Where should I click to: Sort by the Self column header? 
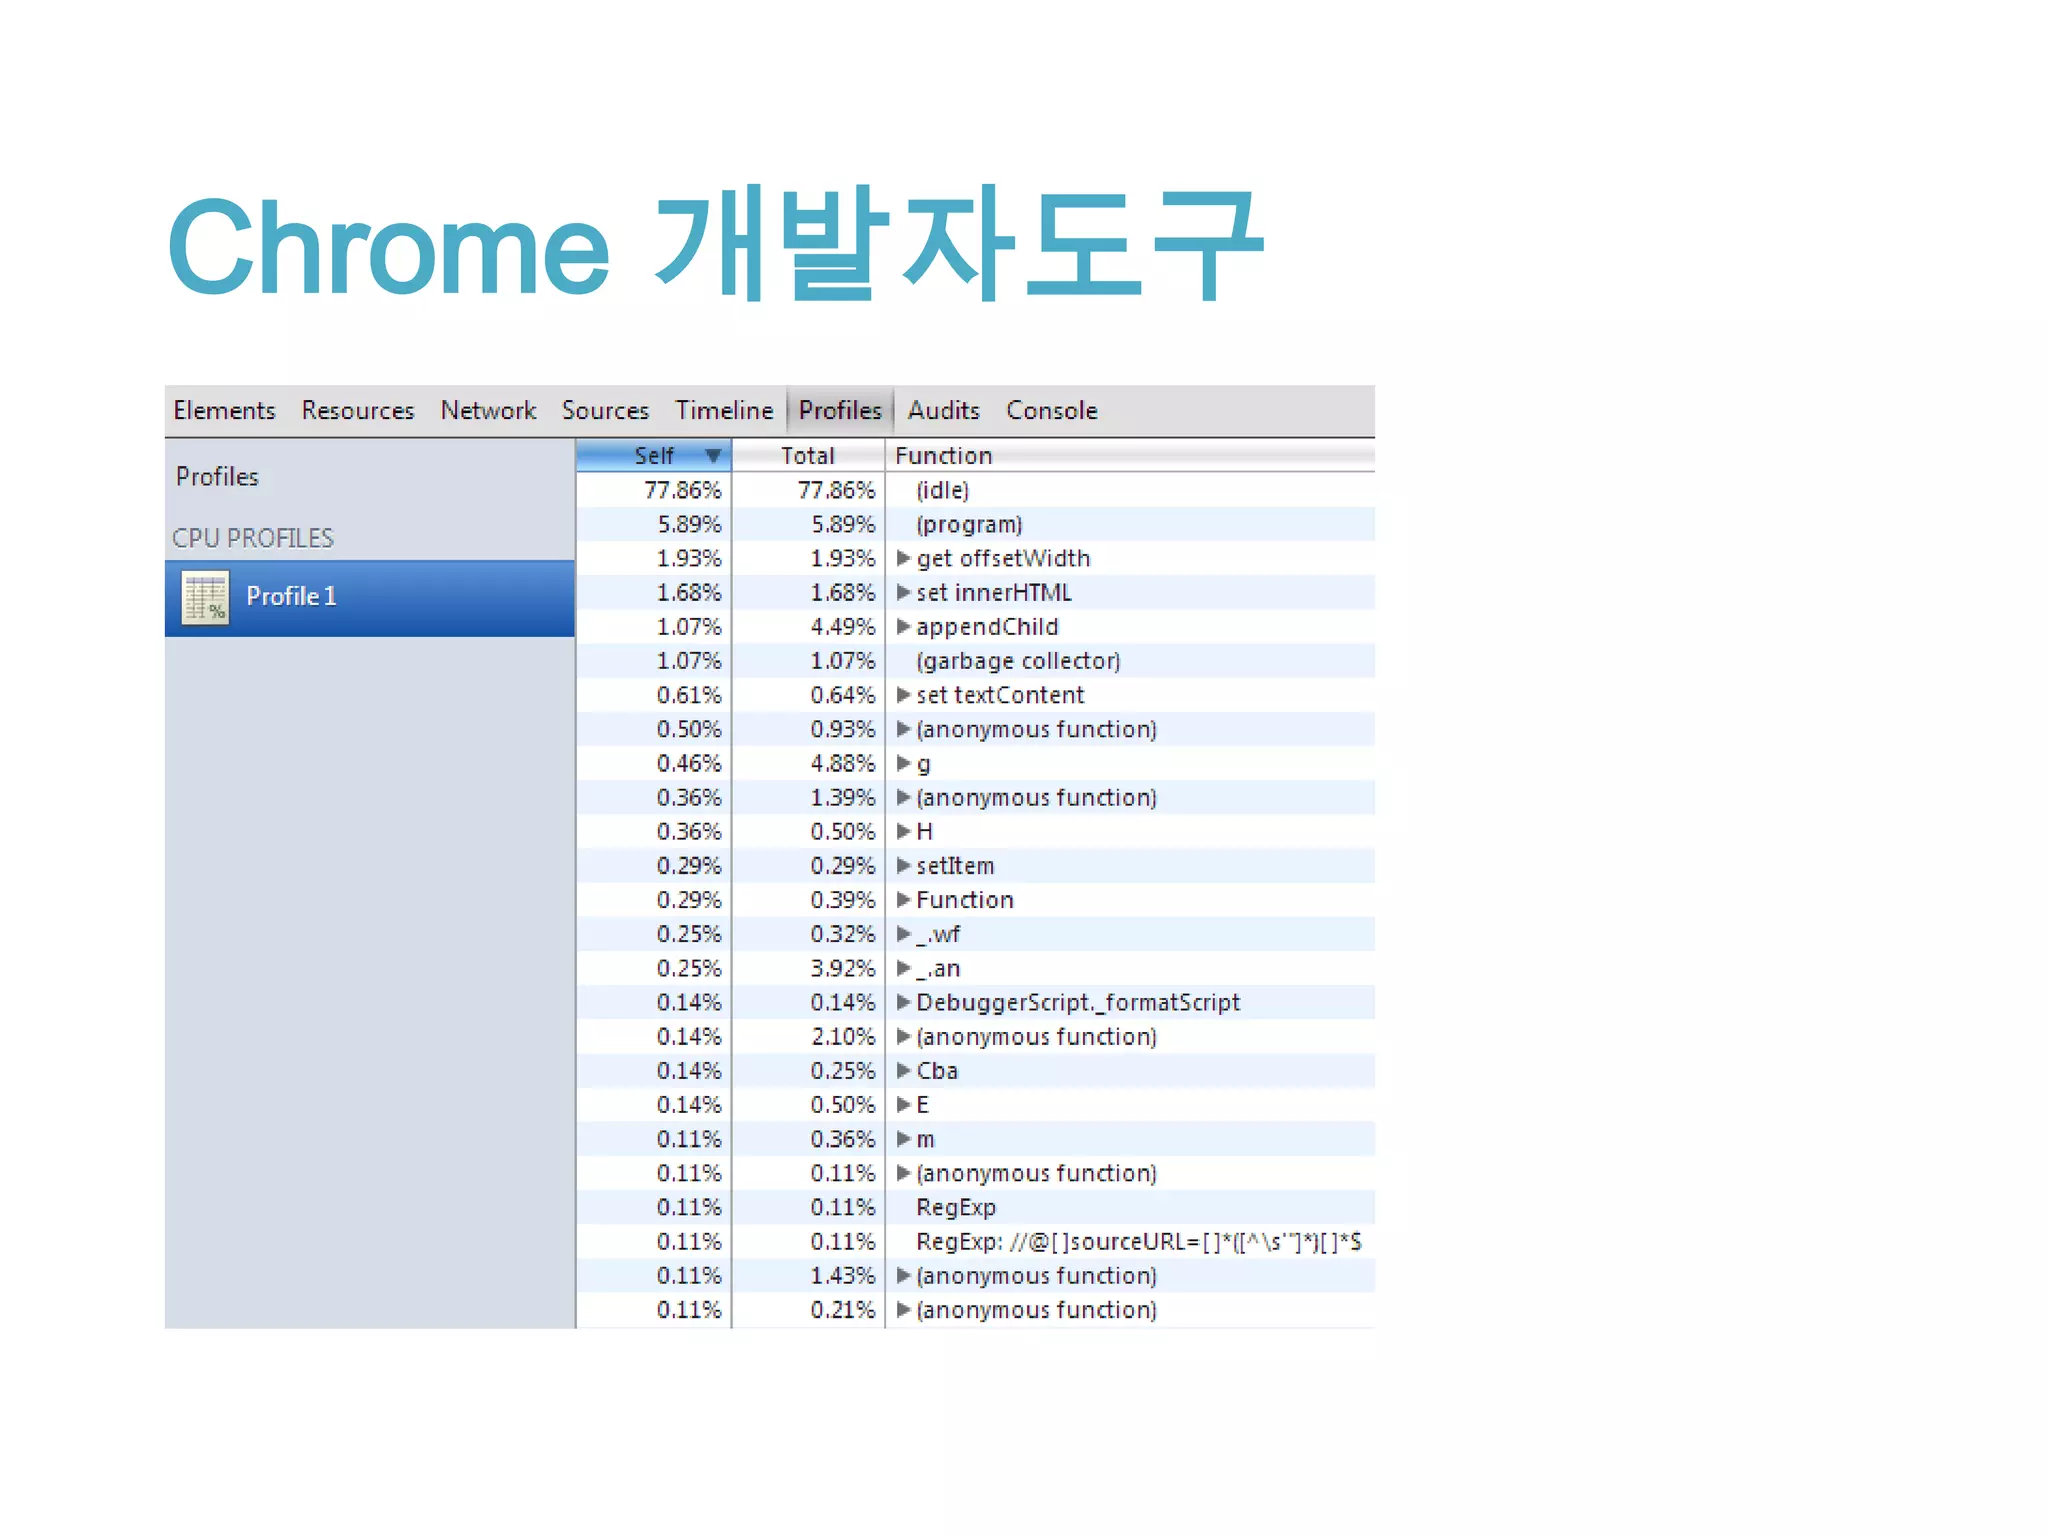coord(654,456)
